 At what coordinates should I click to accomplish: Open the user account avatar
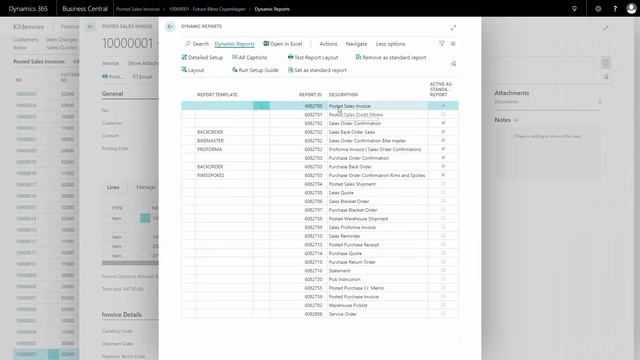point(631,9)
